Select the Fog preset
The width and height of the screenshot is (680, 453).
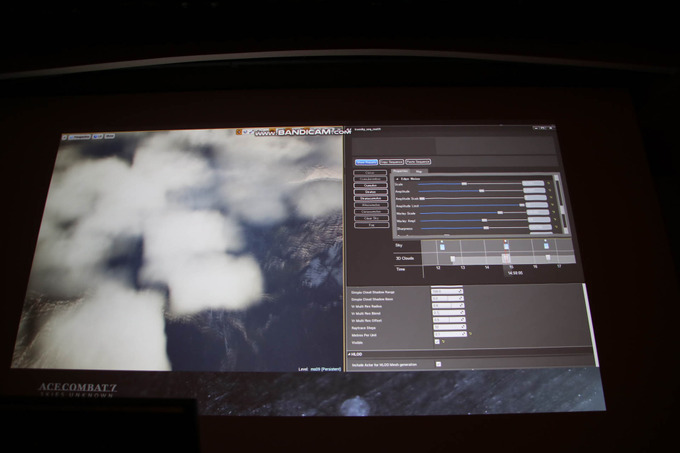tap(372, 225)
